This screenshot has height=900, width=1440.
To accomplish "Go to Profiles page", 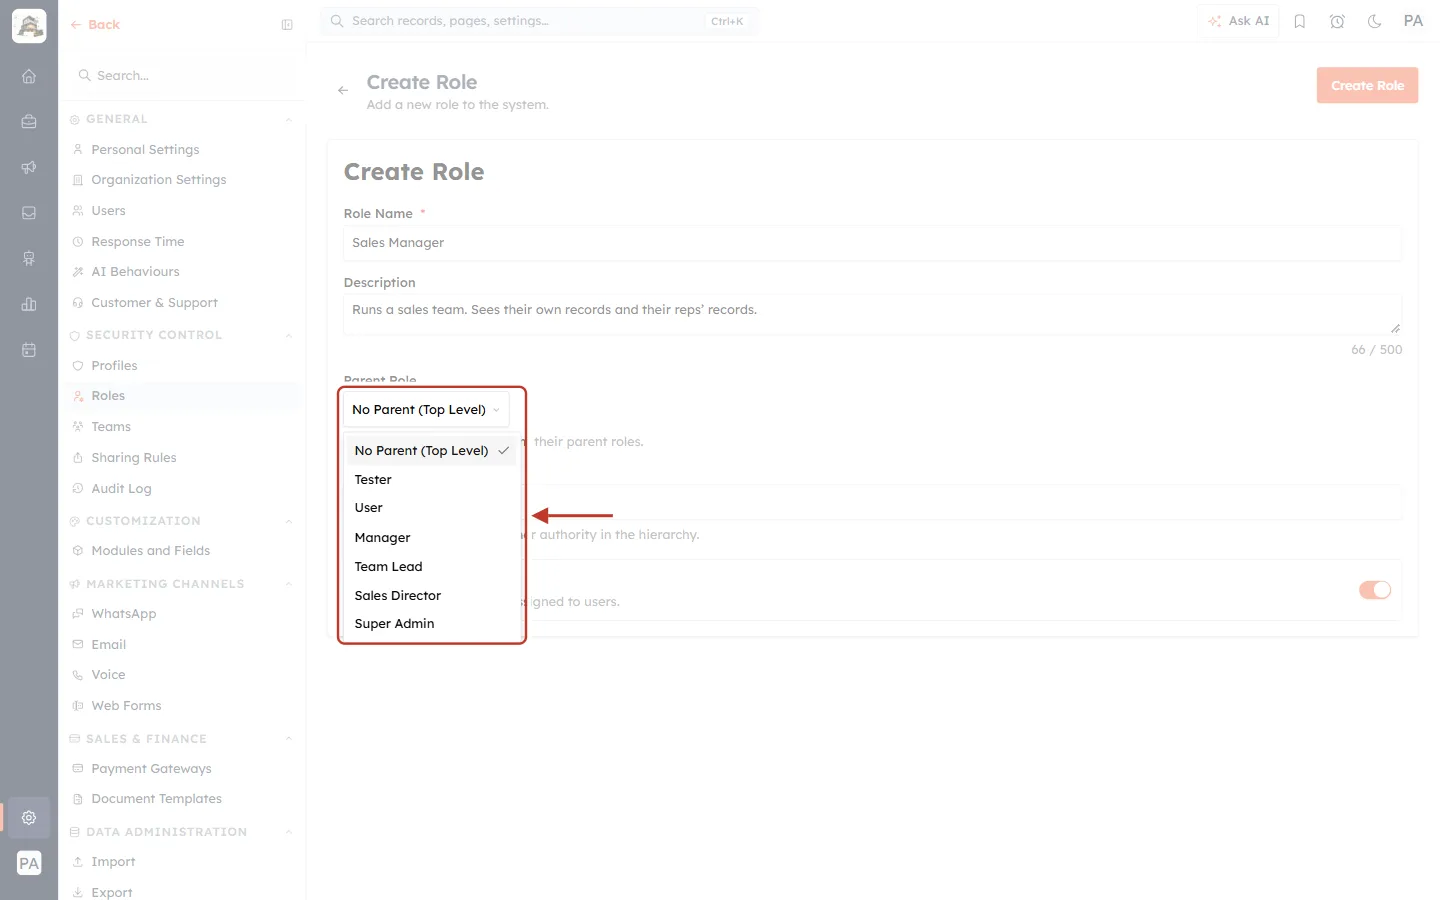I will click(x=114, y=366).
